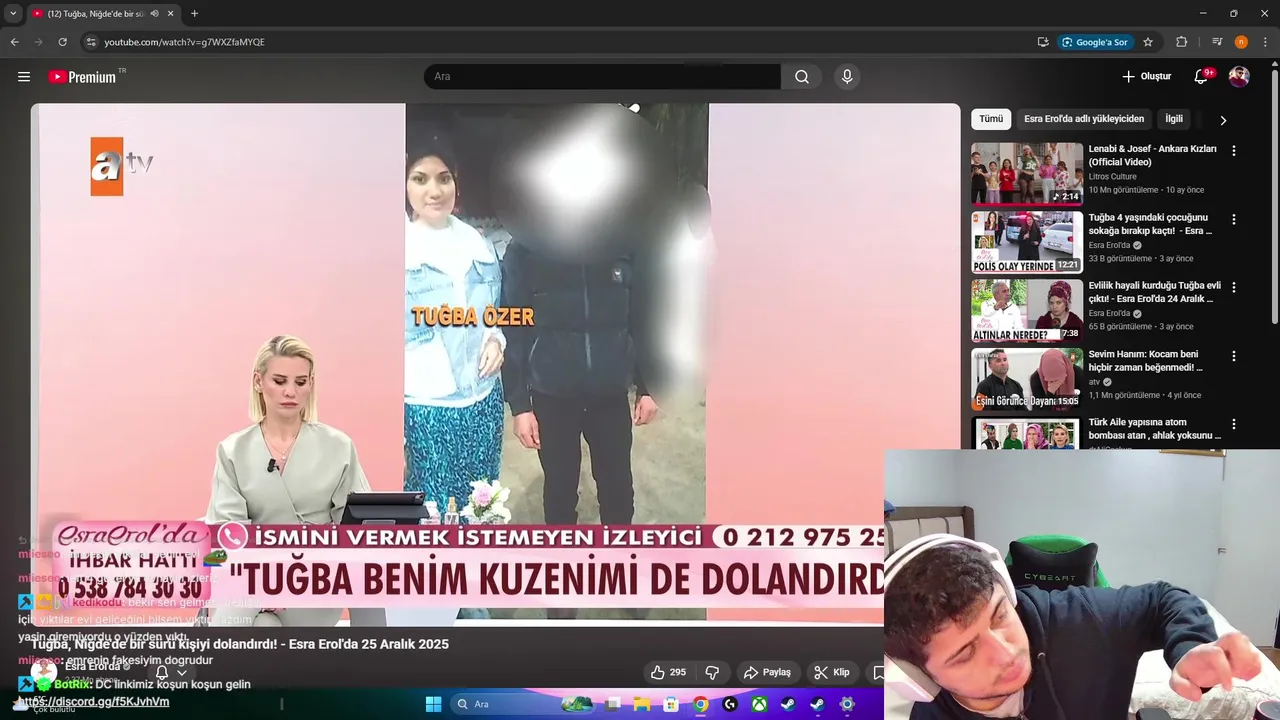The height and width of the screenshot is (720, 1280).
Task: Open options for 'Sevim Hanım' video
Action: tap(1233, 356)
